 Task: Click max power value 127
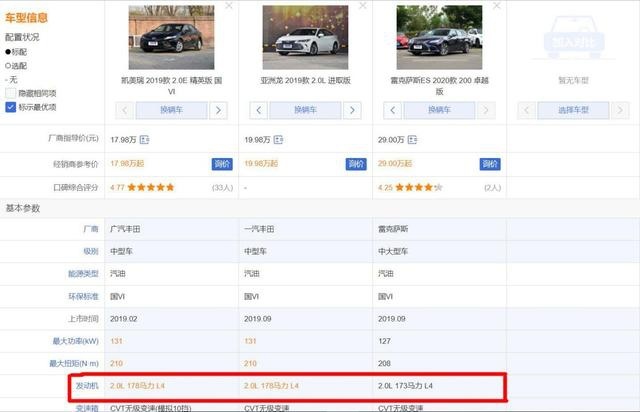384,341
